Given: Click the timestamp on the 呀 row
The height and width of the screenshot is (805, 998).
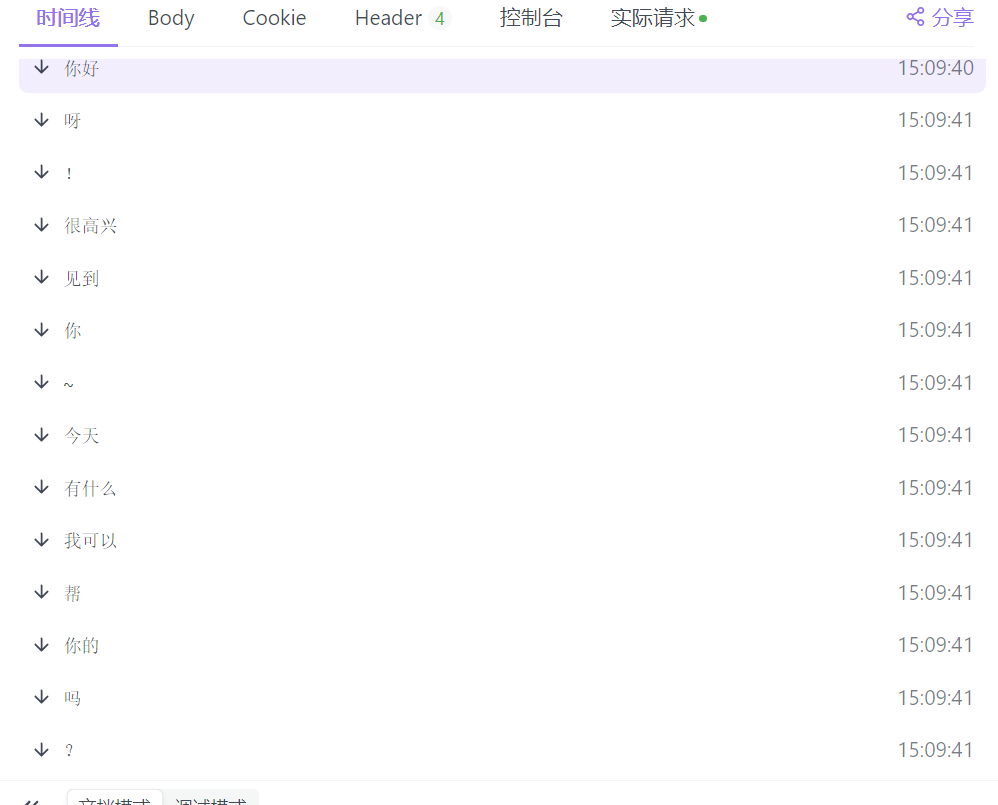Looking at the screenshot, I should (x=936, y=120).
